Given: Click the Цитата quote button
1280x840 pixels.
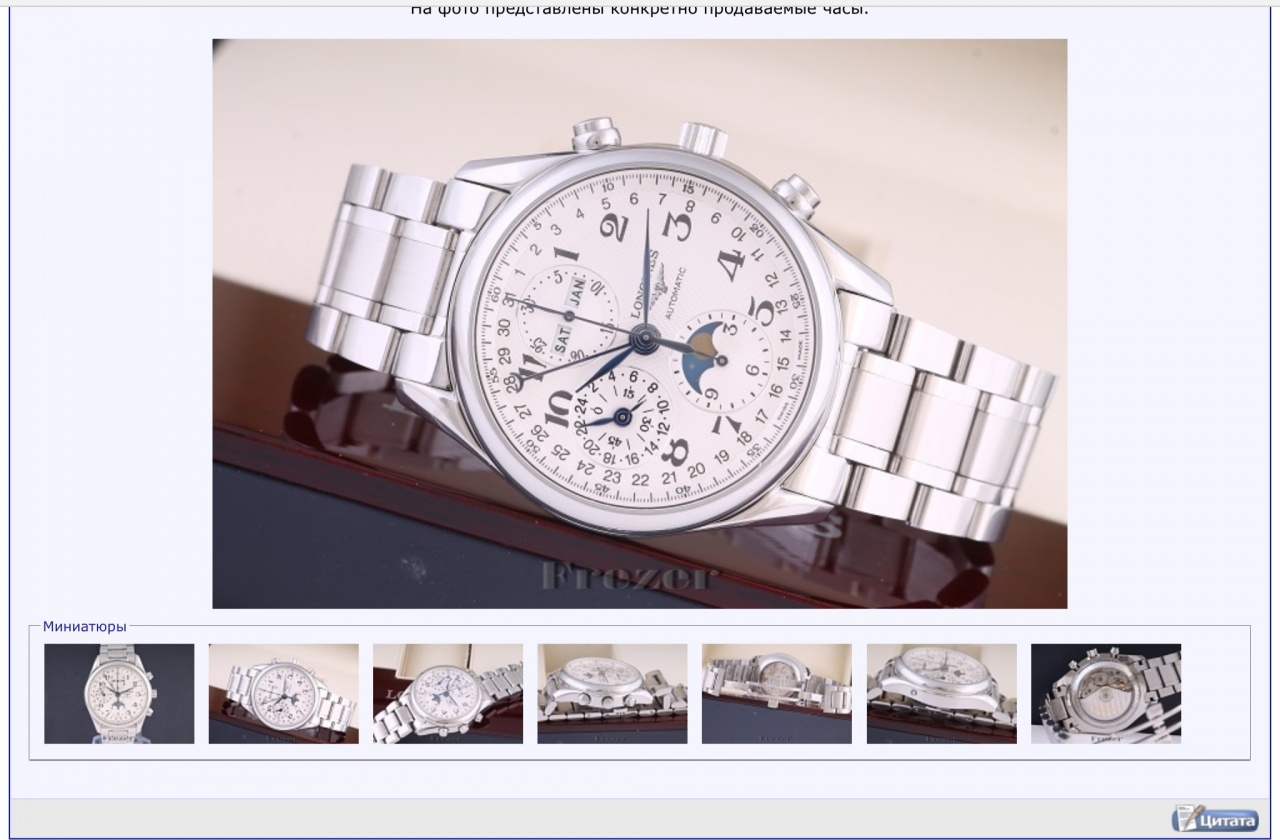Looking at the screenshot, I should (1215, 817).
